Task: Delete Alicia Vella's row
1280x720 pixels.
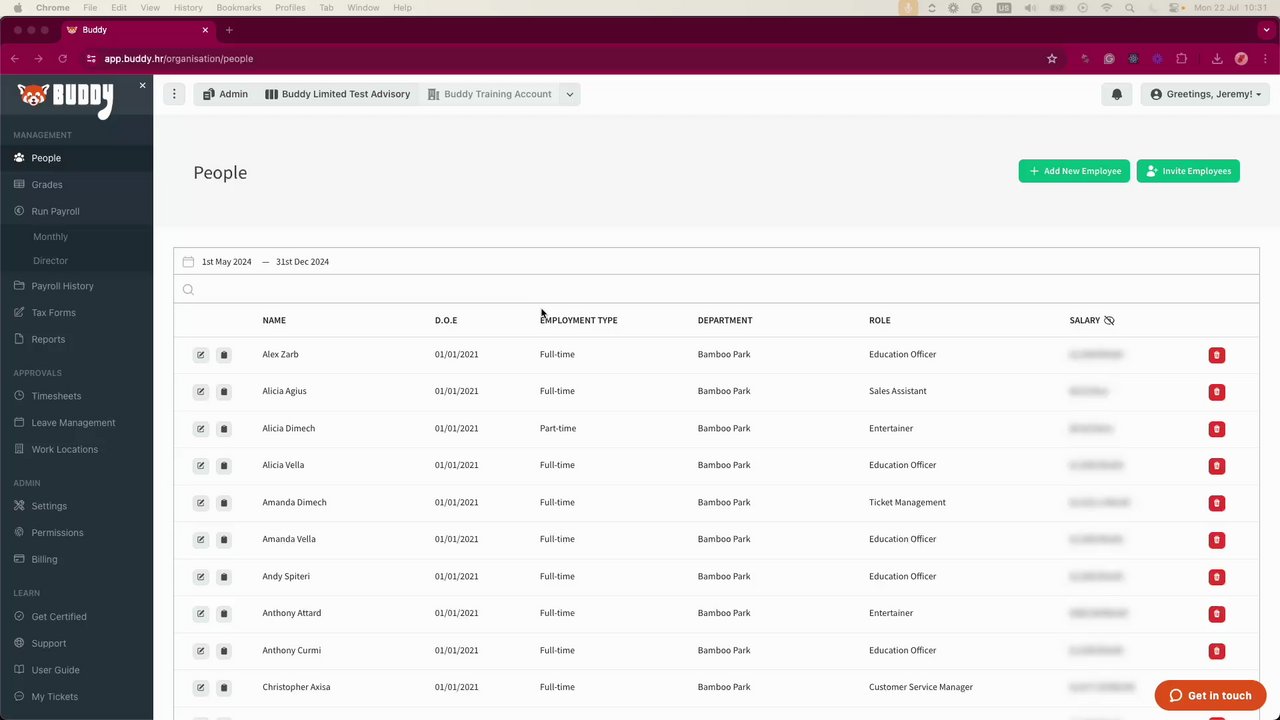Action: (x=1217, y=466)
